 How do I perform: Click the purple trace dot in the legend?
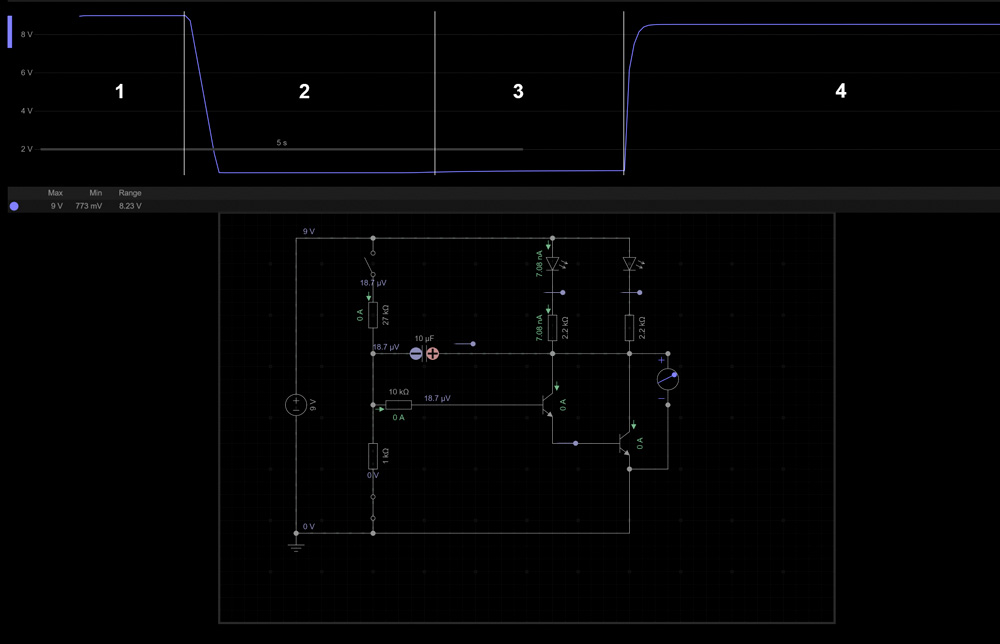[x=14, y=206]
